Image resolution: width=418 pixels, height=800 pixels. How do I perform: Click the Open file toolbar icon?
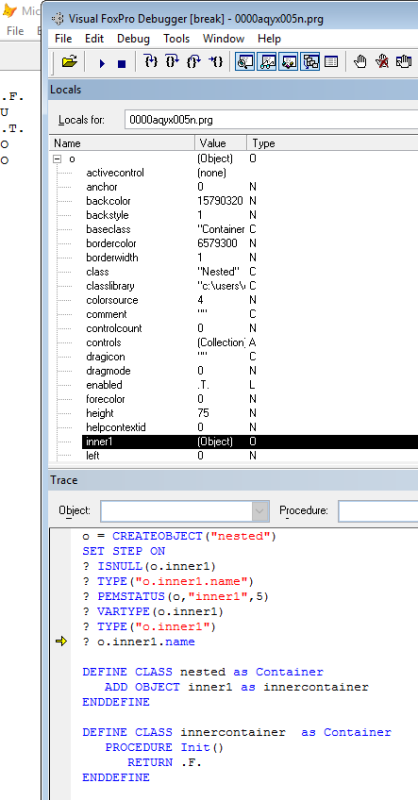click(69, 62)
